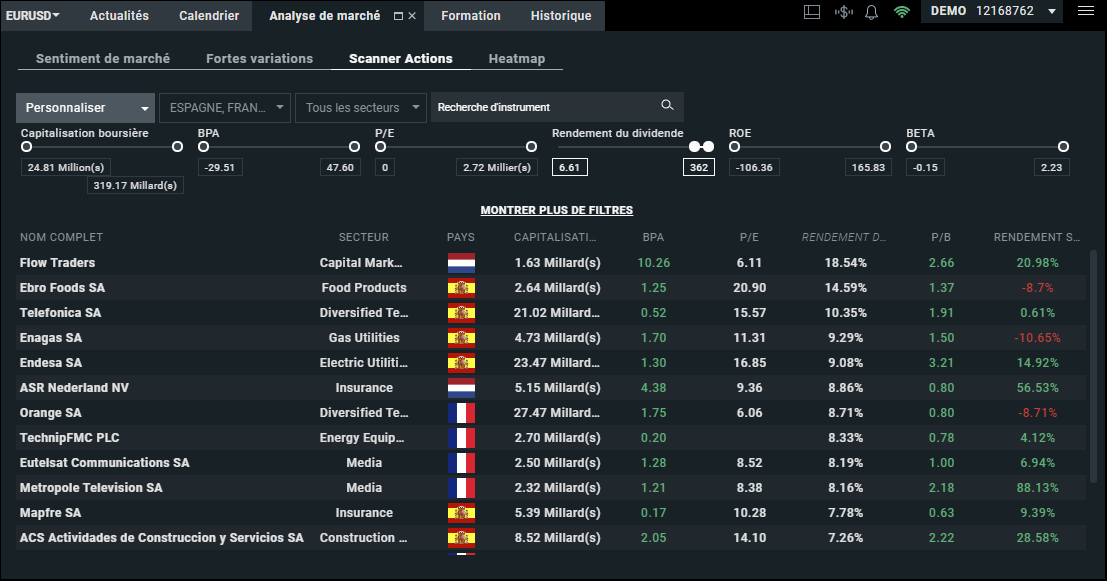Image resolution: width=1107 pixels, height=581 pixels.
Task: Click the Spain flag for Enagas SA
Action: tap(461, 338)
